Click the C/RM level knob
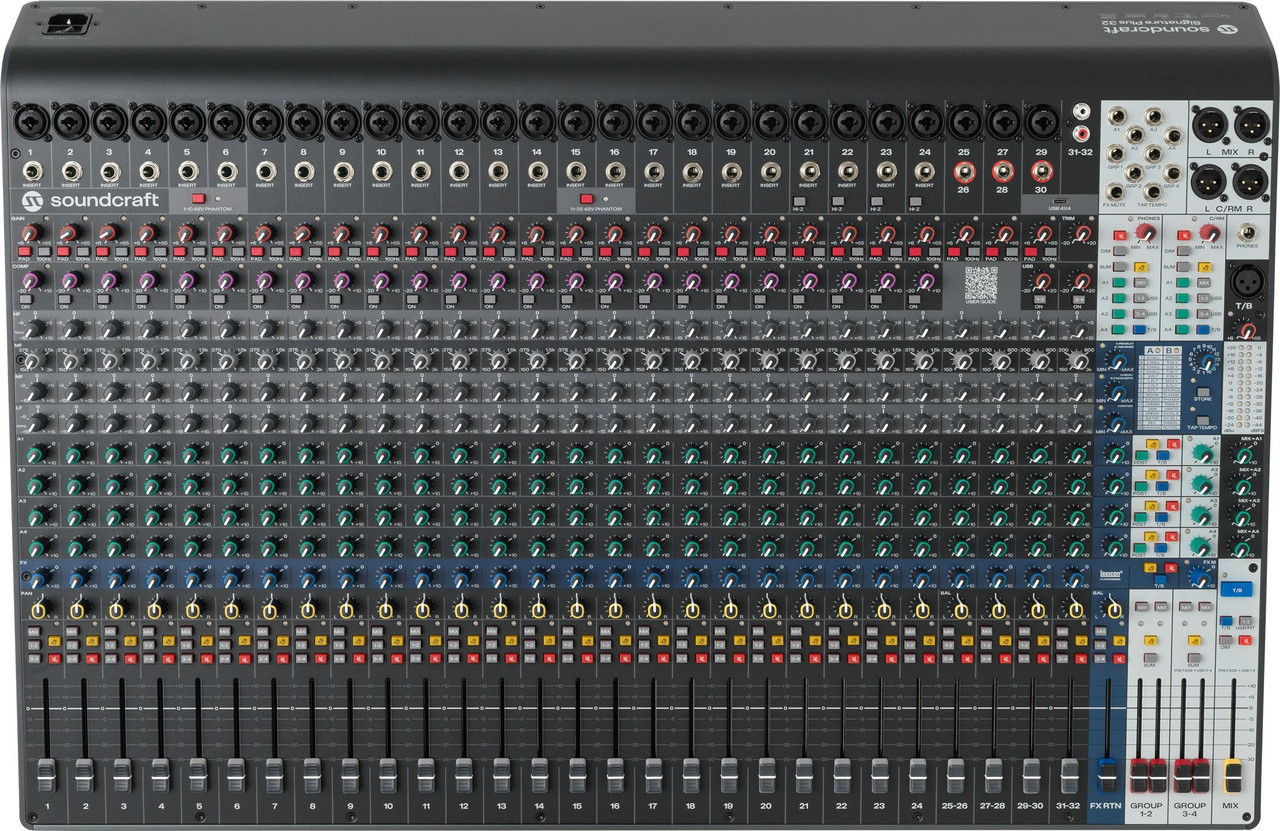The width and height of the screenshot is (1280, 831). [1210, 233]
